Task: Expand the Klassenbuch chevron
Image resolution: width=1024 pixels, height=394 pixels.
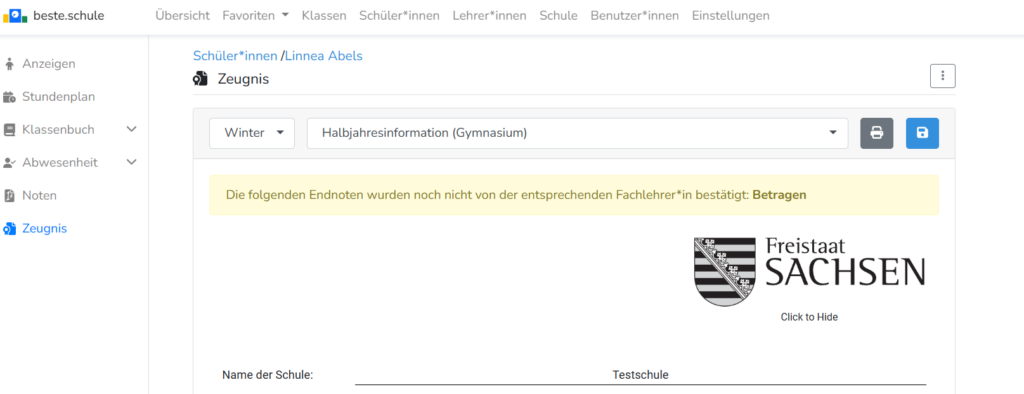Action: [131, 129]
